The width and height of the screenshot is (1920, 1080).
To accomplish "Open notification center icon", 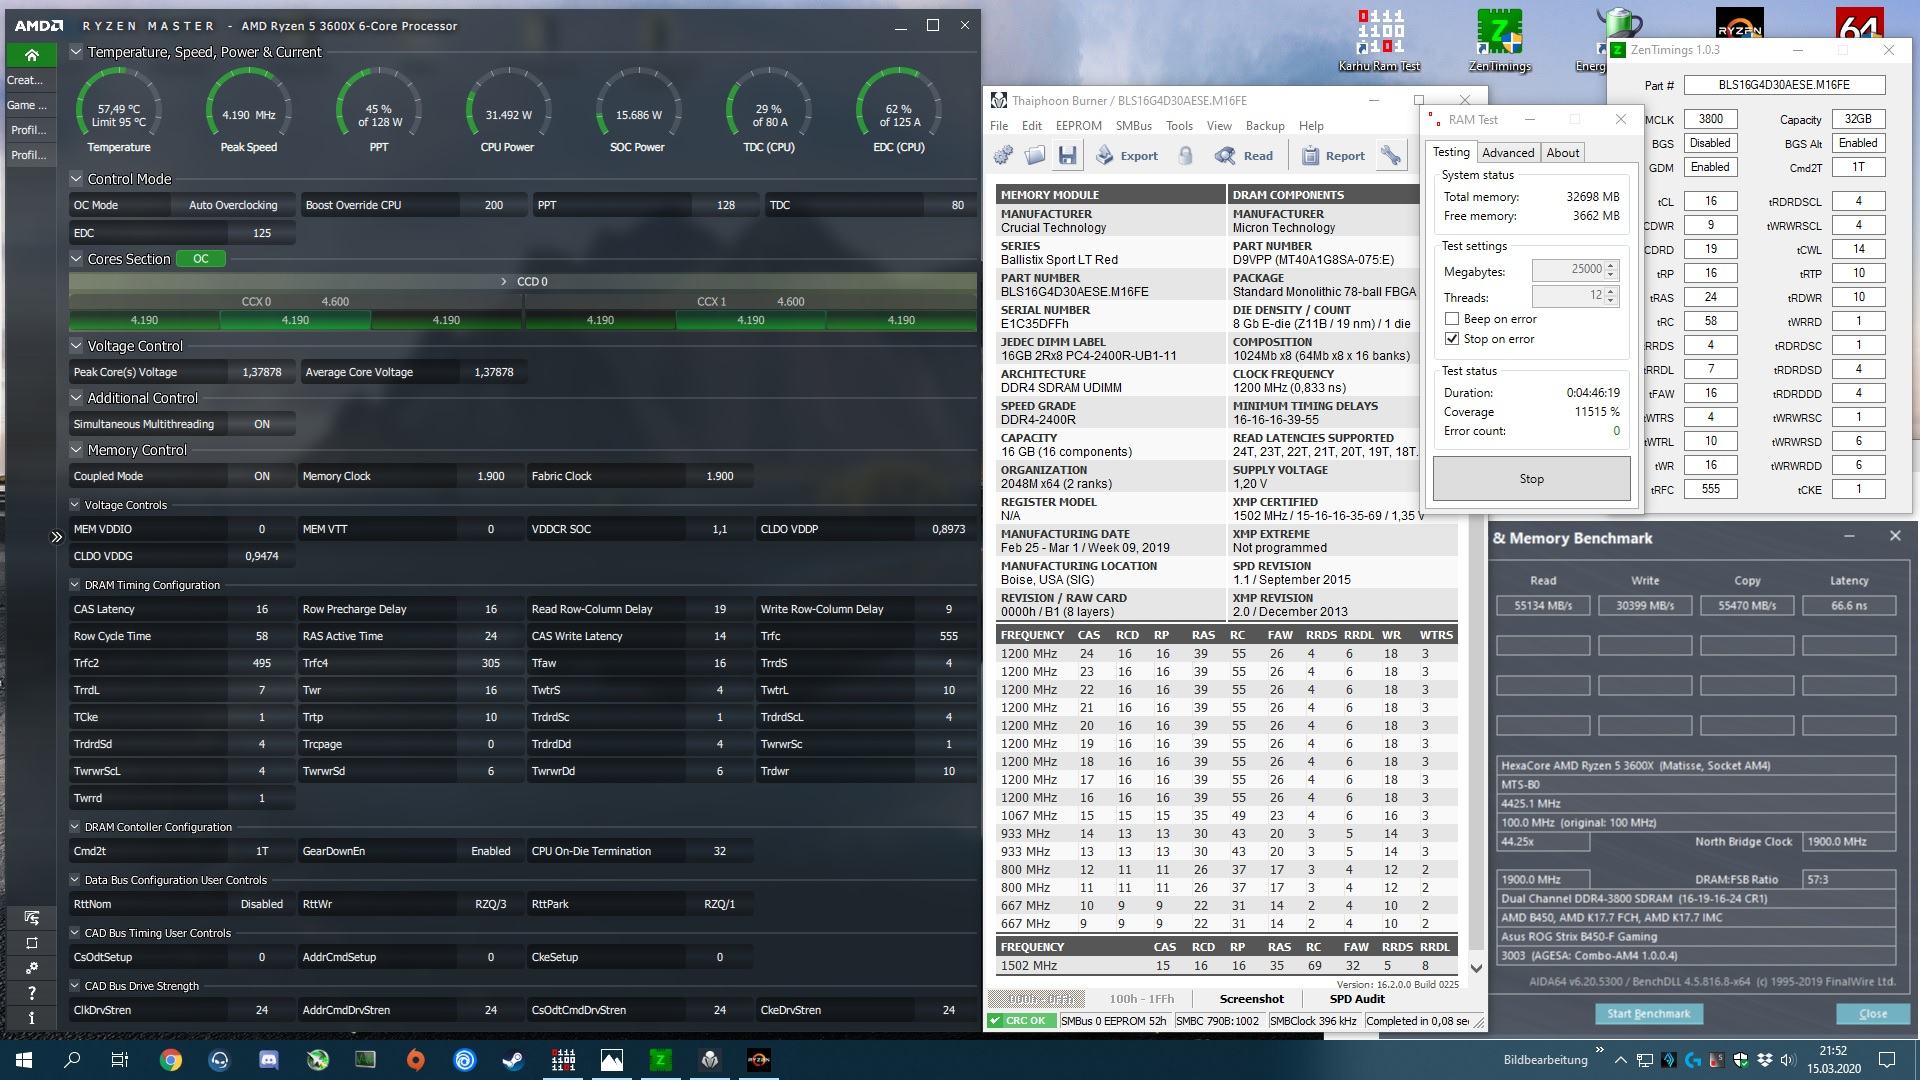I will click(1887, 1060).
